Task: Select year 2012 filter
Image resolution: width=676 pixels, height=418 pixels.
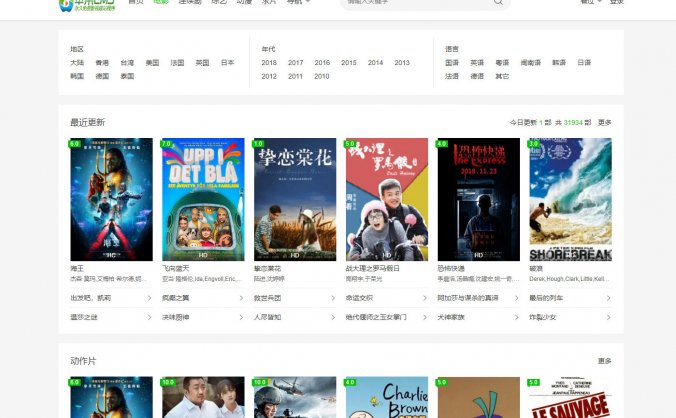Action: click(x=269, y=76)
